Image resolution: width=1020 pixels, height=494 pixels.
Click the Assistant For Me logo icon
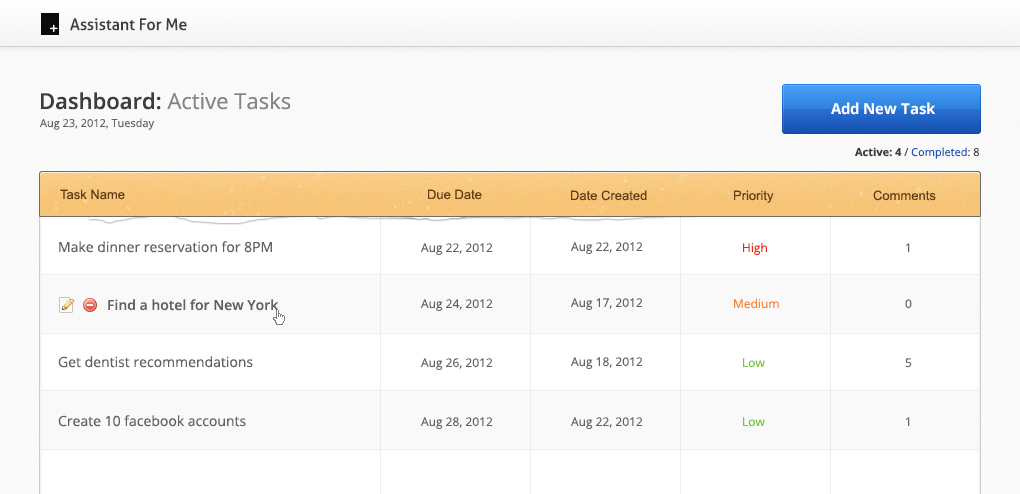coord(50,25)
